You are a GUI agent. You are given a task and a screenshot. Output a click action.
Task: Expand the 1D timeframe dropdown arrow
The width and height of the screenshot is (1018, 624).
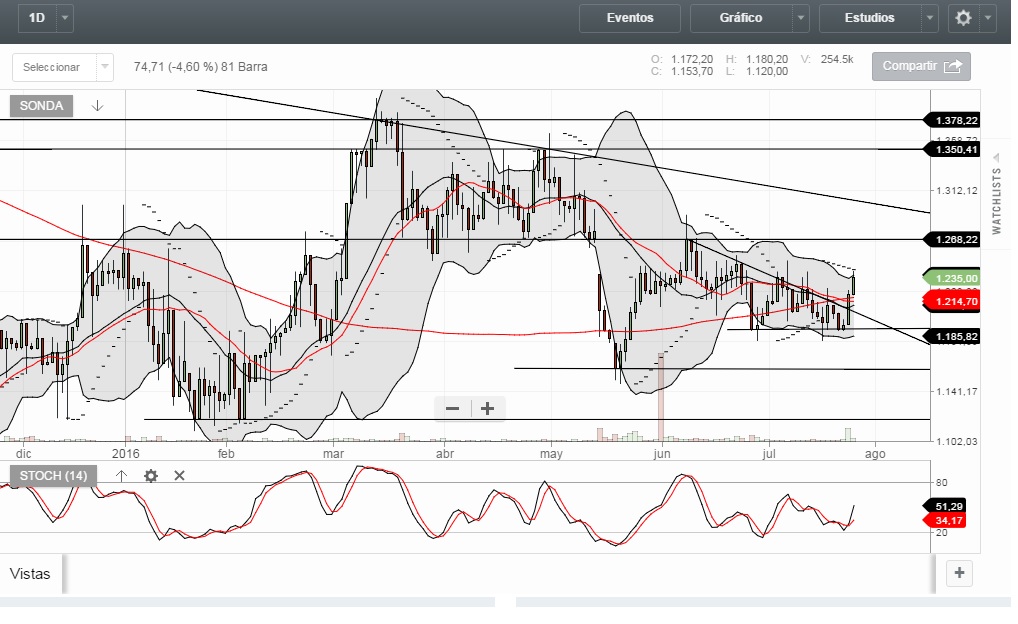65,18
